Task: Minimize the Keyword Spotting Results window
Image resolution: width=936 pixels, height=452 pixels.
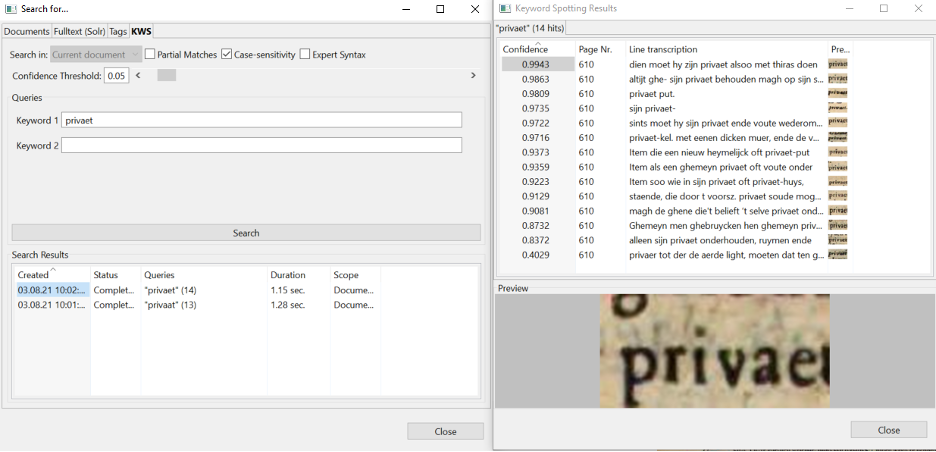Action: (x=849, y=9)
